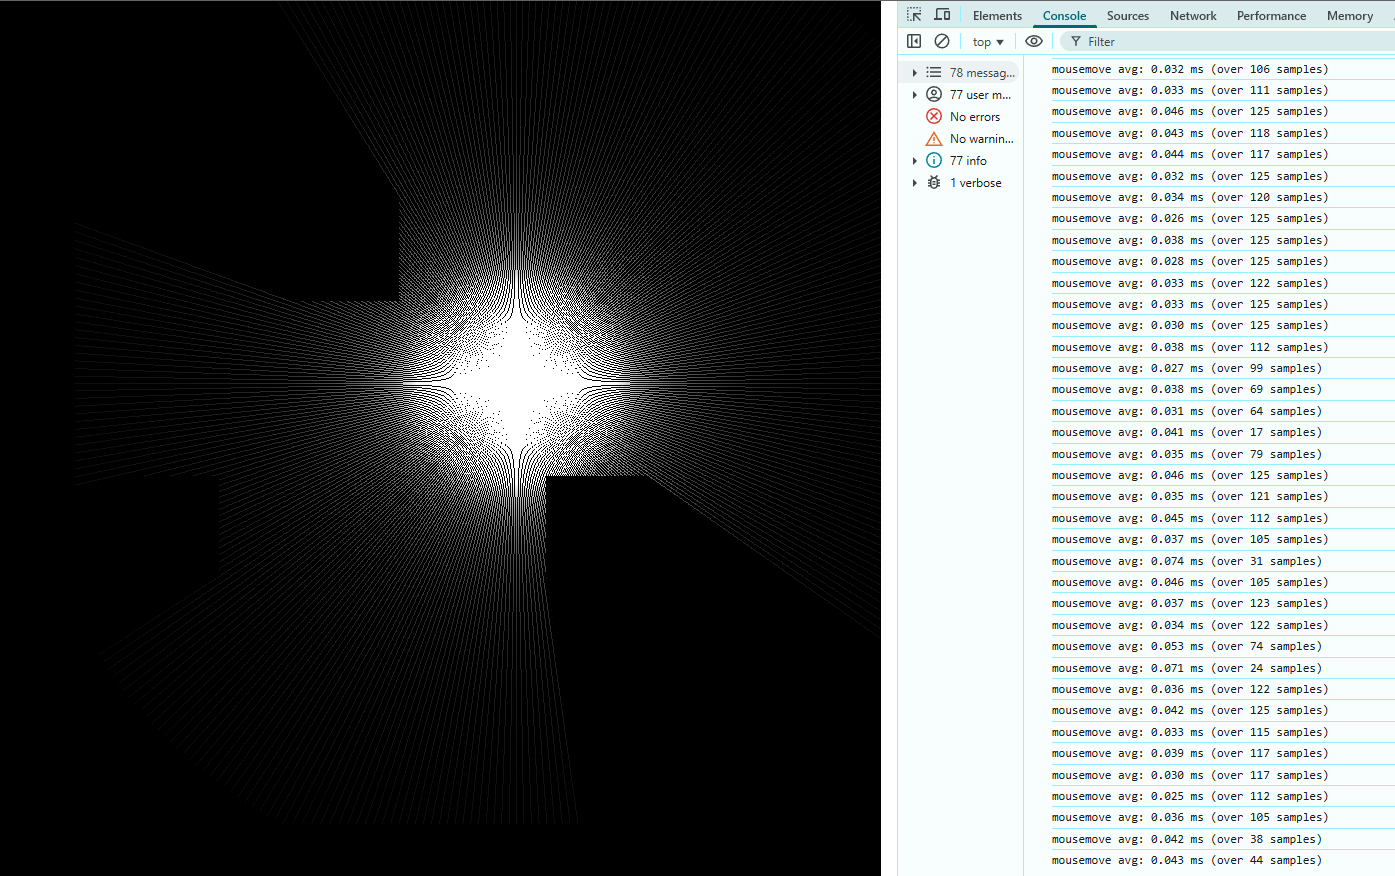1395x876 pixels.
Task: Open the top execution context dropdown
Action: tap(987, 41)
